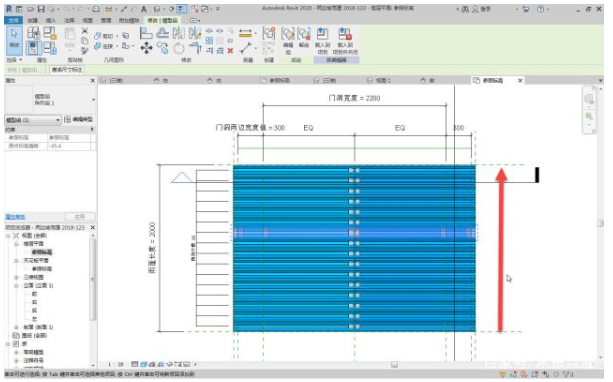Choose the Offset tool
The image size is (613, 382).
(x=162, y=34)
